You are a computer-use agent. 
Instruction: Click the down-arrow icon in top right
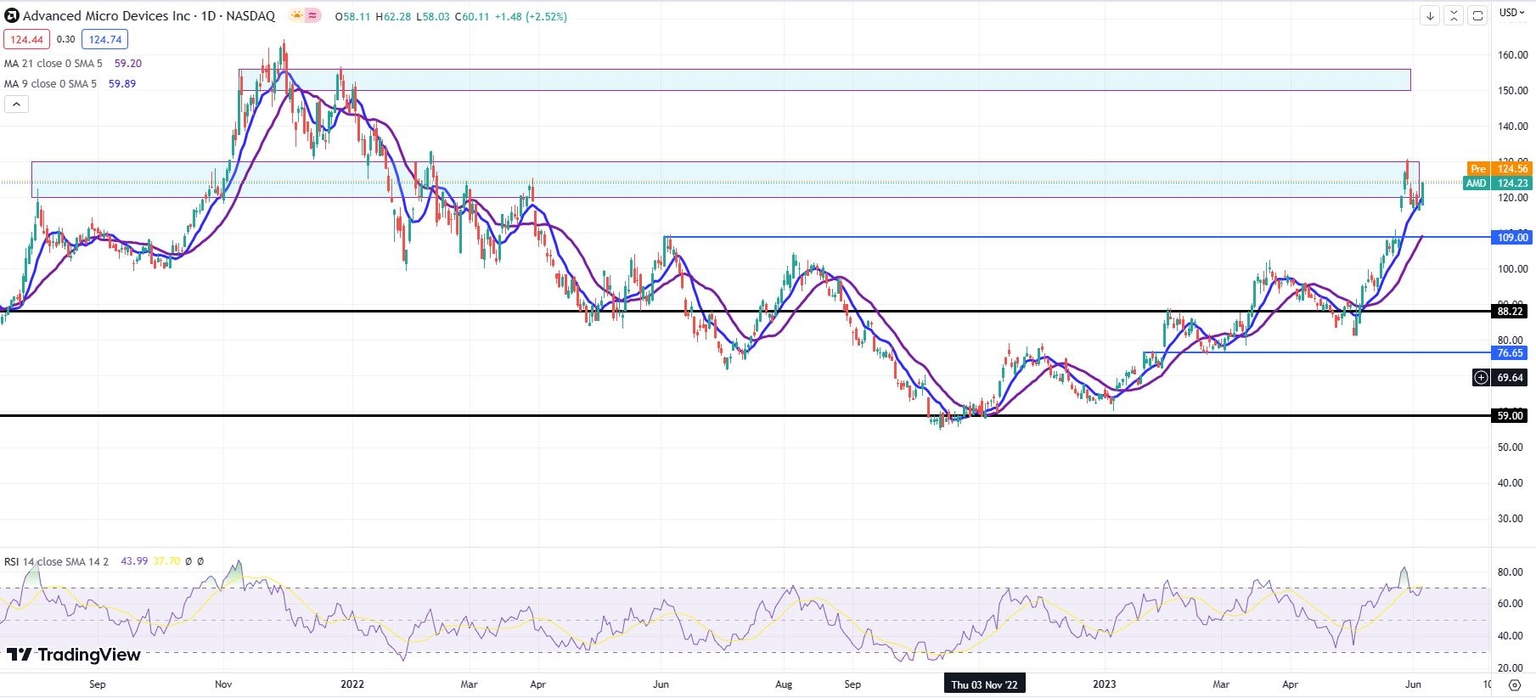pyautogui.click(x=1430, y=15)
